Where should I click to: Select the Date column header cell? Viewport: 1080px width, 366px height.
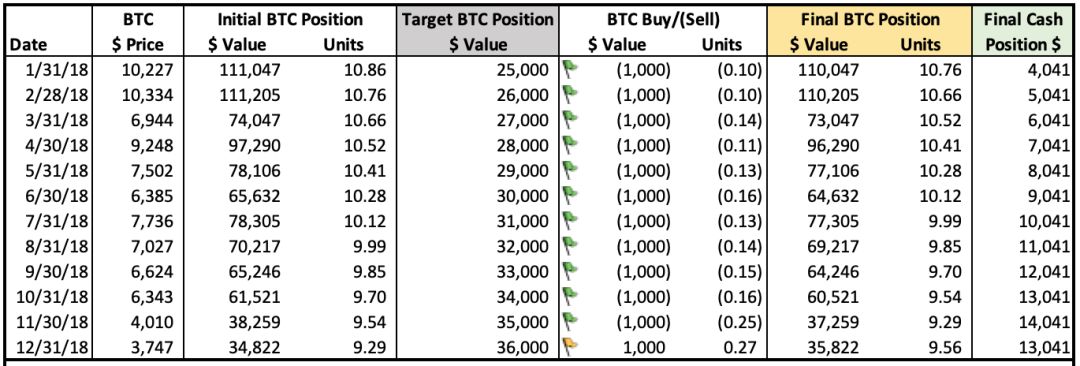pyautogui.click(x=50, y=32)
